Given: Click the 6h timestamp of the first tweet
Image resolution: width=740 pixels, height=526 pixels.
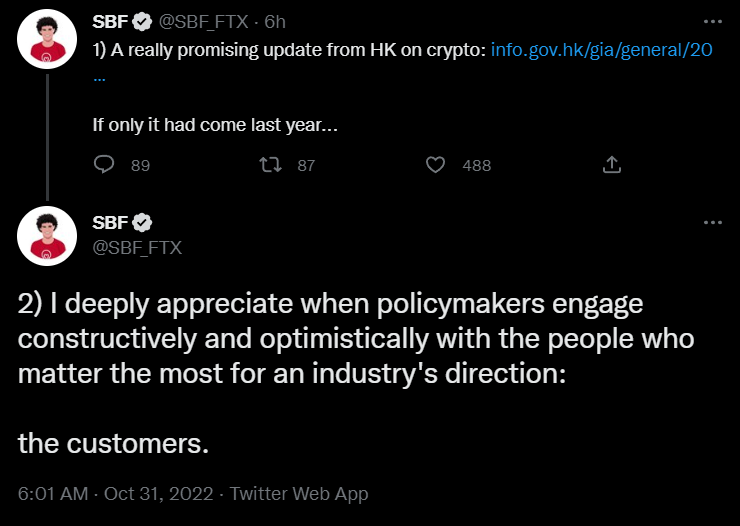Looking at the screenshot, I should pos(275,21).
